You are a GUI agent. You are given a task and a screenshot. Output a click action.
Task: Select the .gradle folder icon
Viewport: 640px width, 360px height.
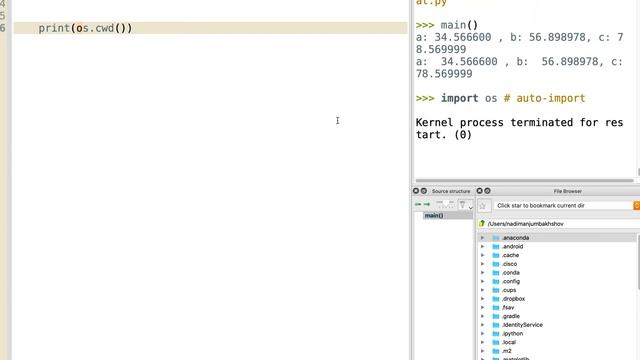[x=496, y=316]
